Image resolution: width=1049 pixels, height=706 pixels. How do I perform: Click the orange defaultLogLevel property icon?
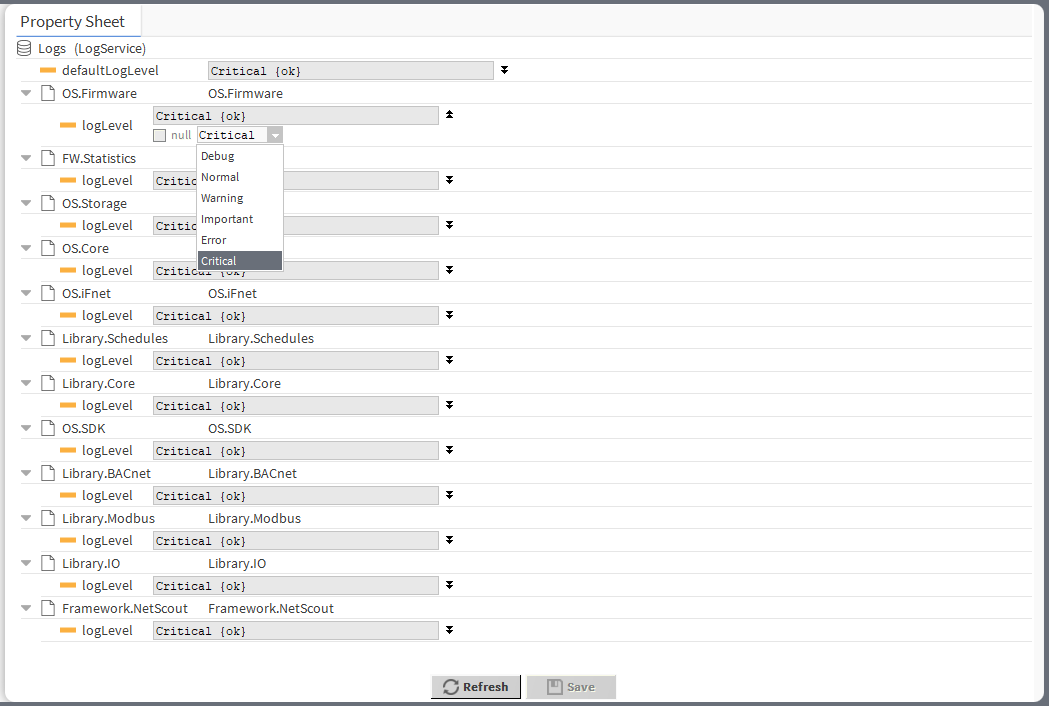47,71
